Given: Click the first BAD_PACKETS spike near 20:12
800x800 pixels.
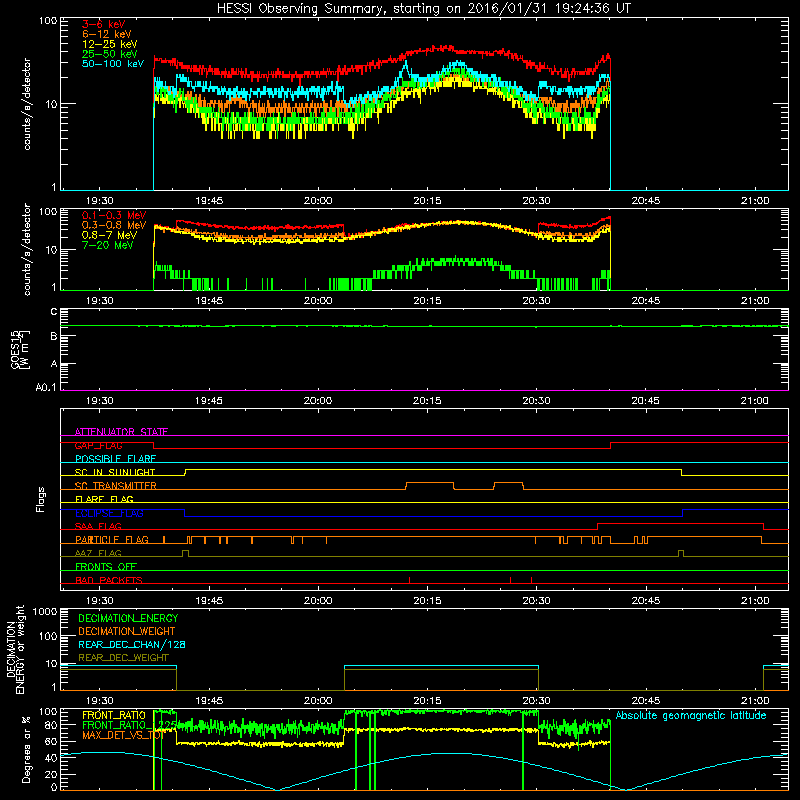Looking at the screenshot, I should [409, 580].
